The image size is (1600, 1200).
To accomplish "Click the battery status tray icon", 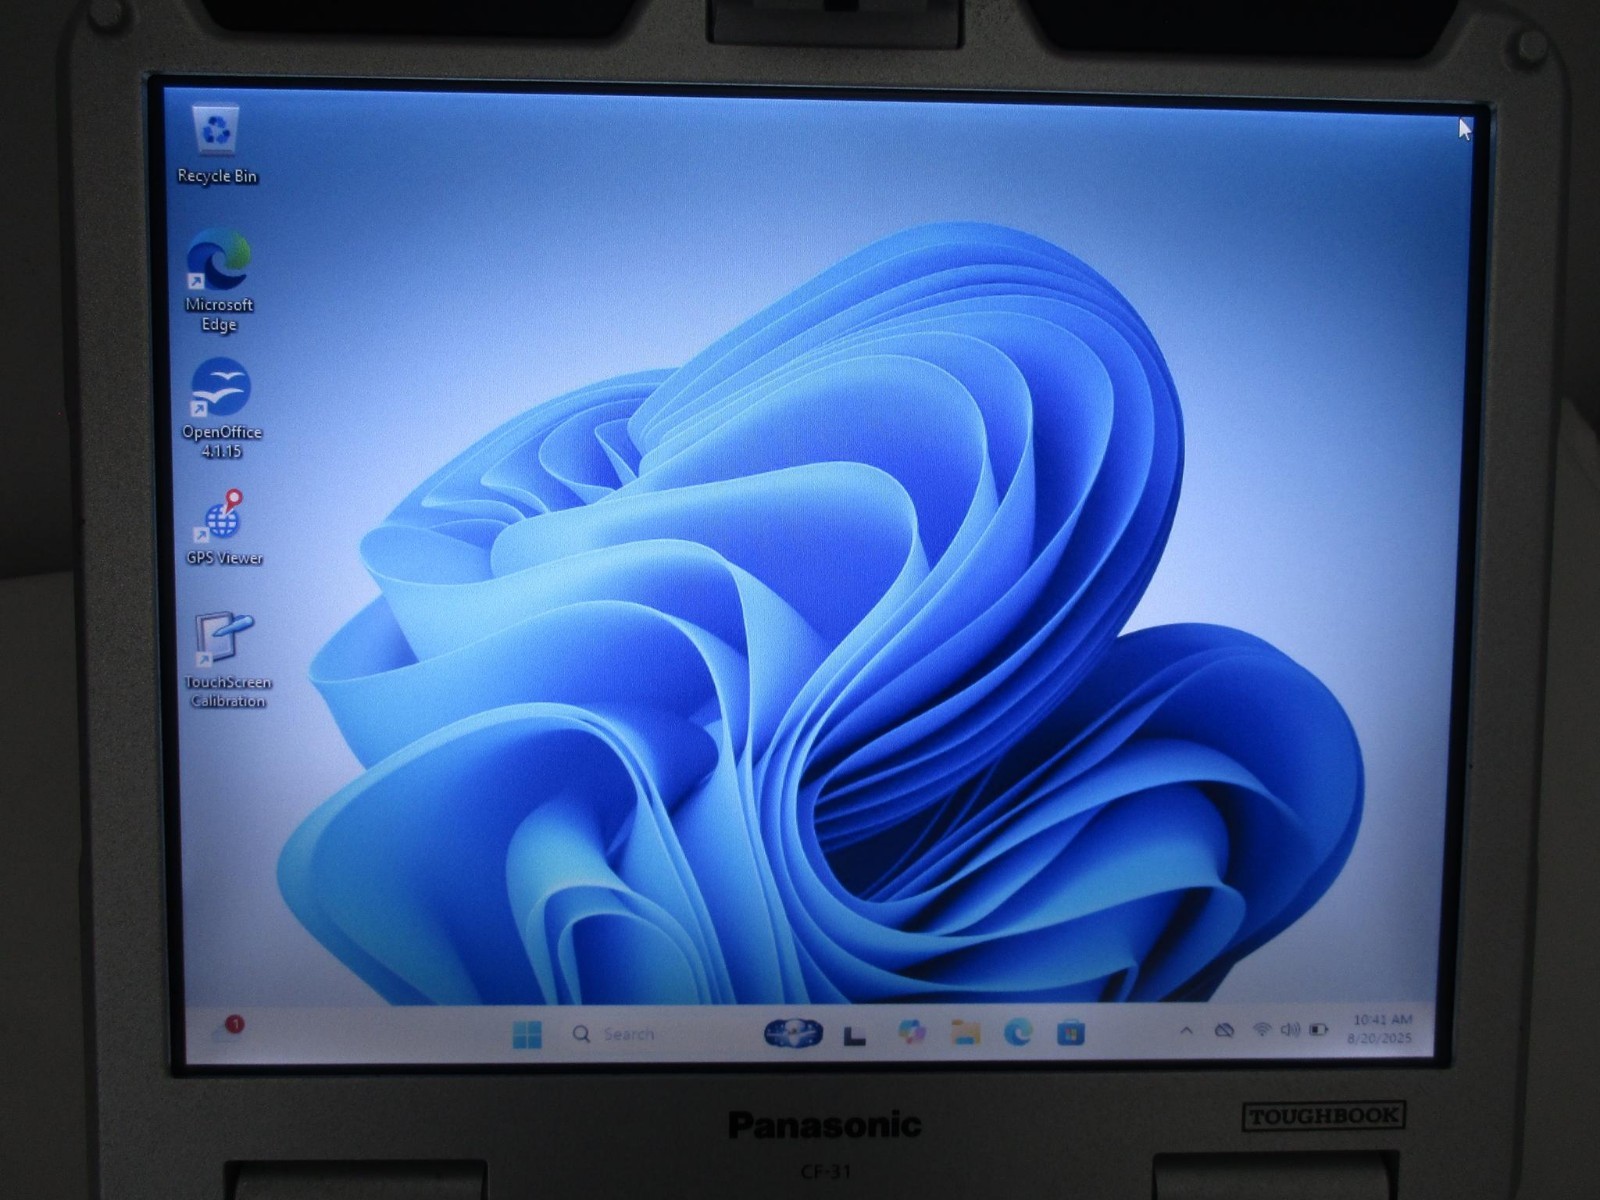I will click(1319, 1029).
